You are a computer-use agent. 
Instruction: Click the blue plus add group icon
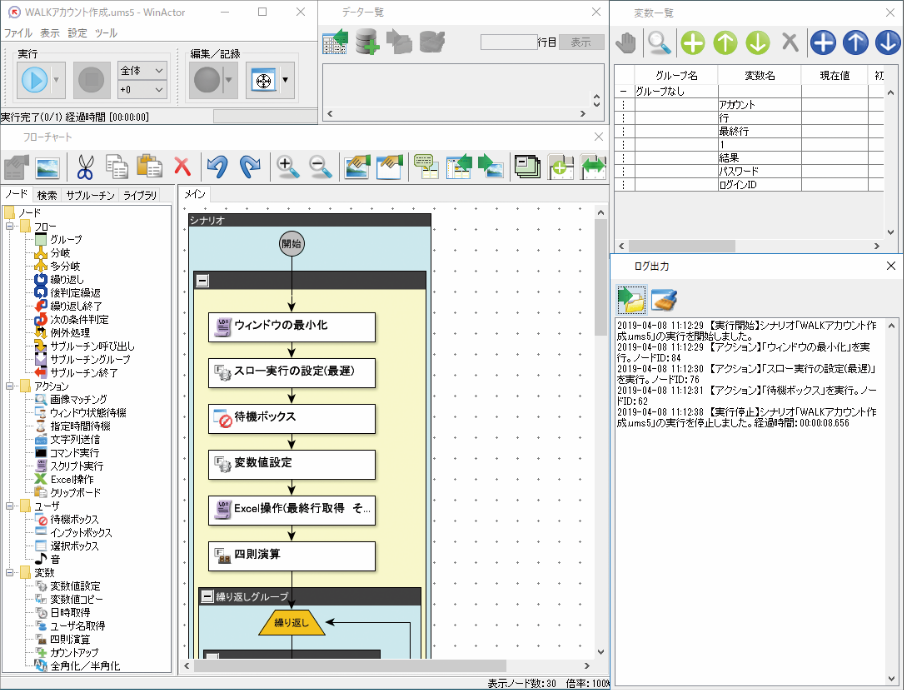coord(823,43)
